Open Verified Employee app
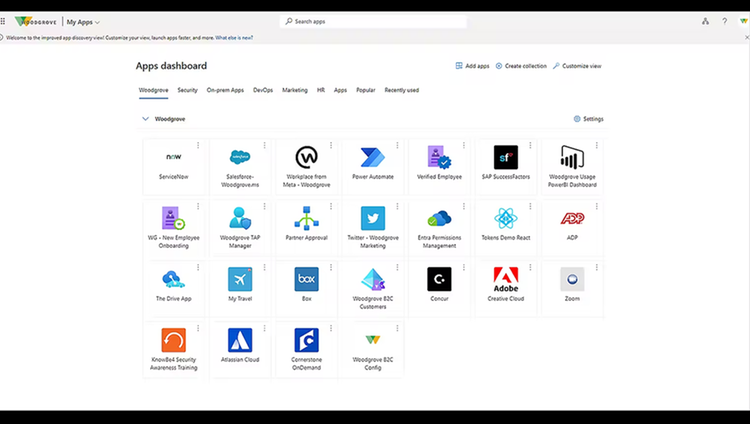 (x=440, y=167)
